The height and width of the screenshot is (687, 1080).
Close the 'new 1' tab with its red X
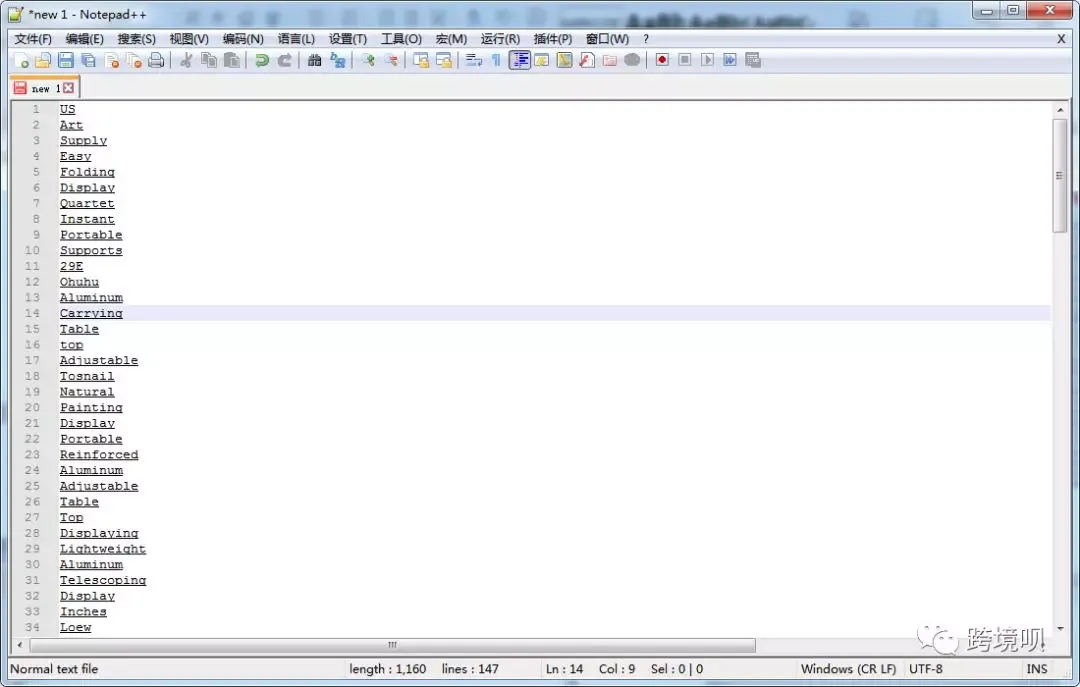click(x=68, y=88)
